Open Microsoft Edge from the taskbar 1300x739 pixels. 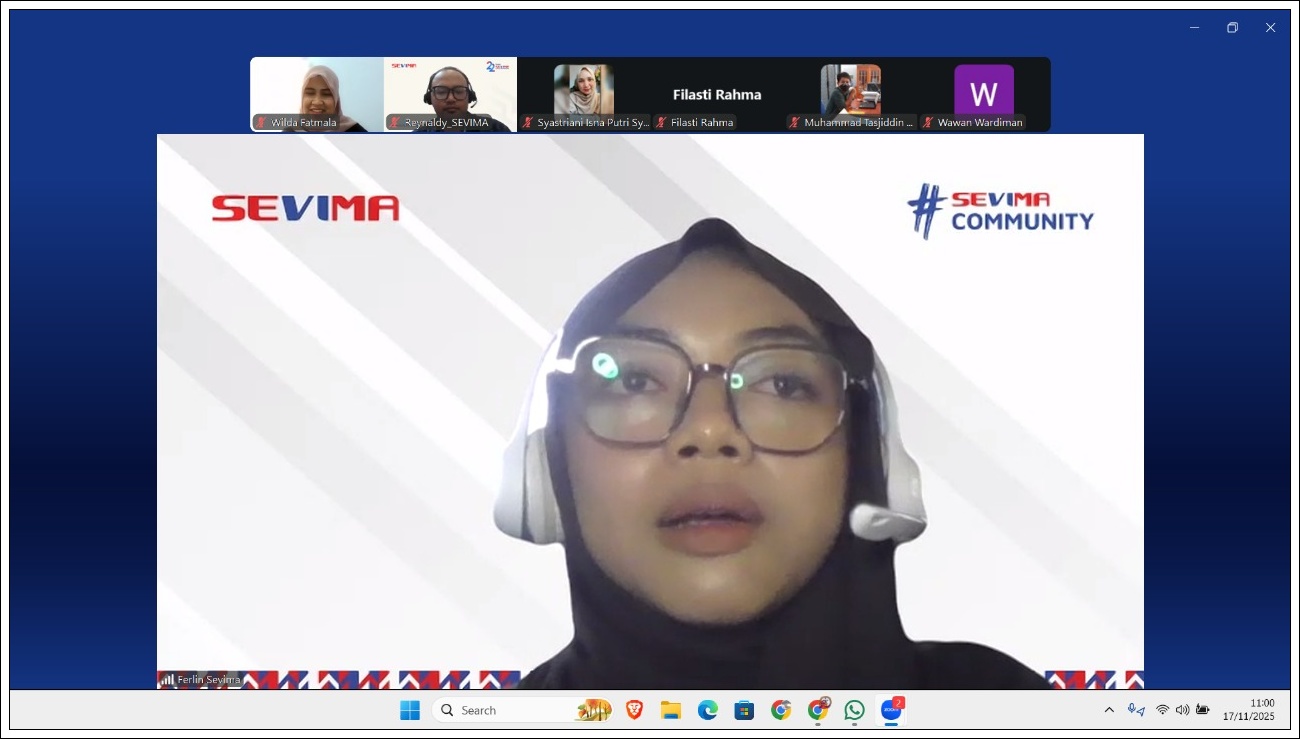[x=708, y=710]
